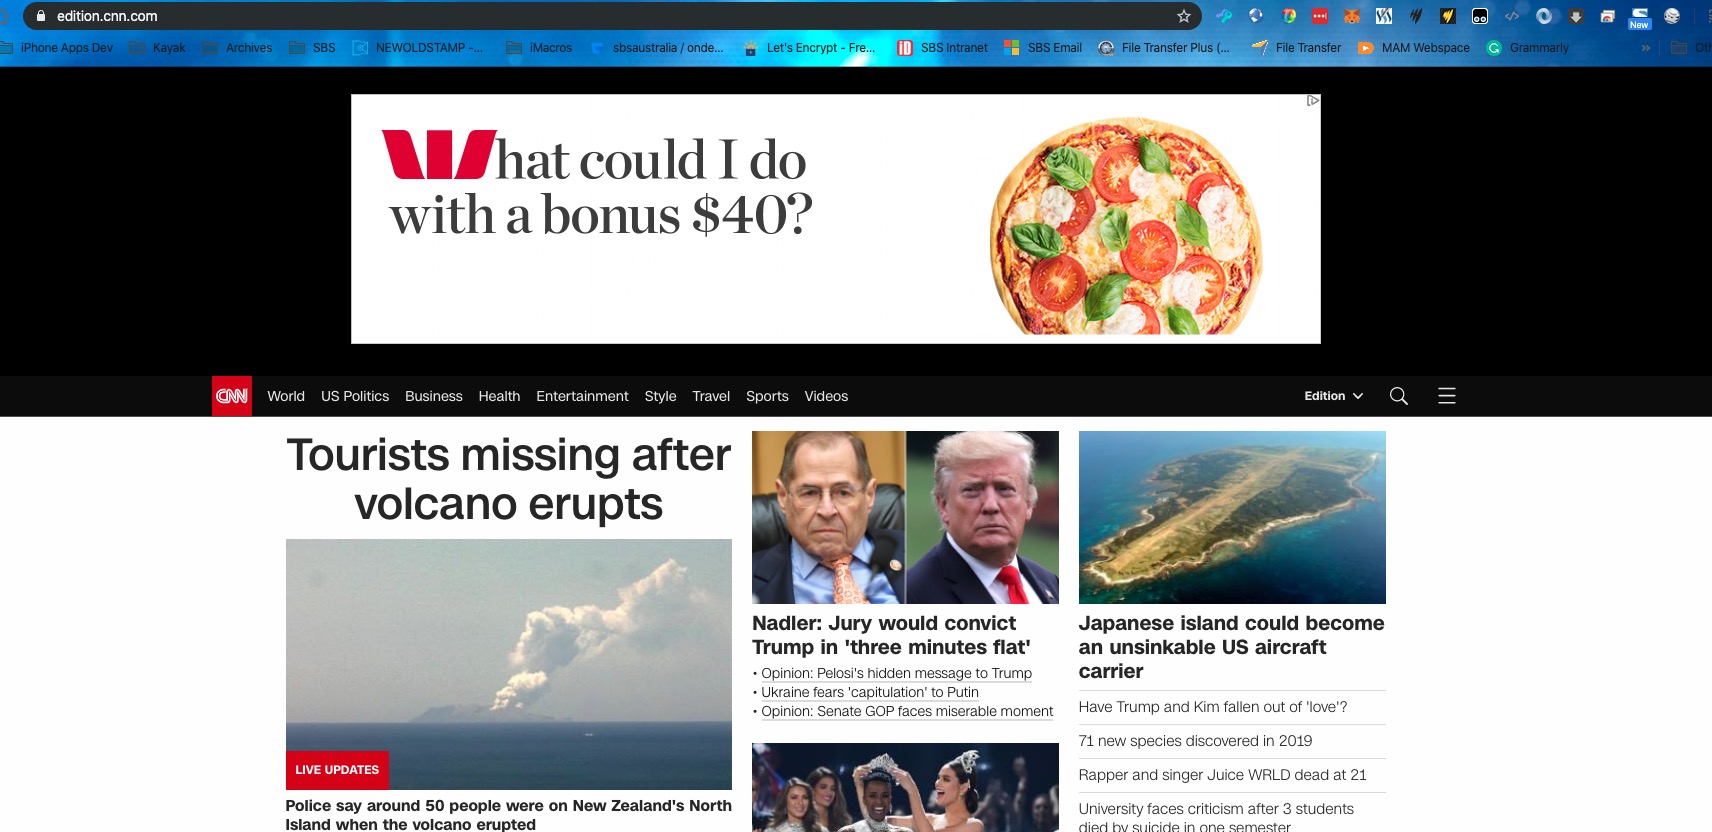Show hidden bookmarks with the double chevron
The width and height of the screenshot is (1712, 832).
click(x=1646, y=48)
